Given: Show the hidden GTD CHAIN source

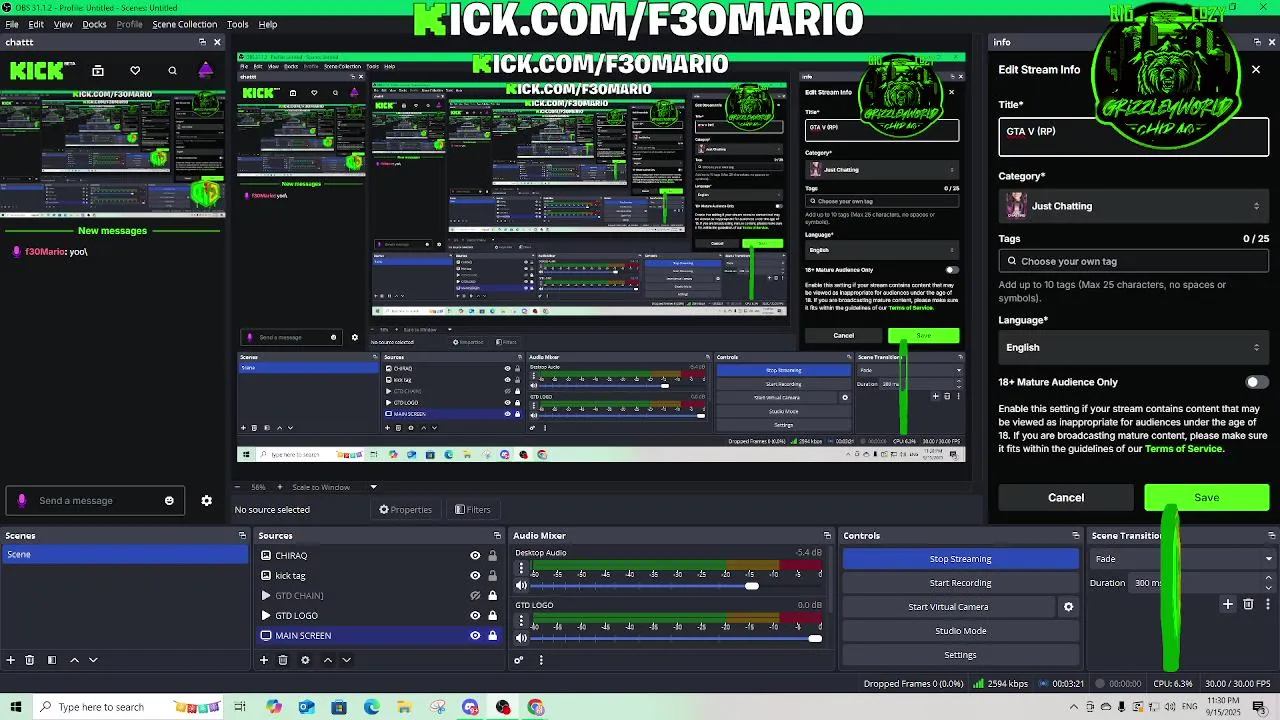Looking at the screenshot, I should click(x=475, y=596).
